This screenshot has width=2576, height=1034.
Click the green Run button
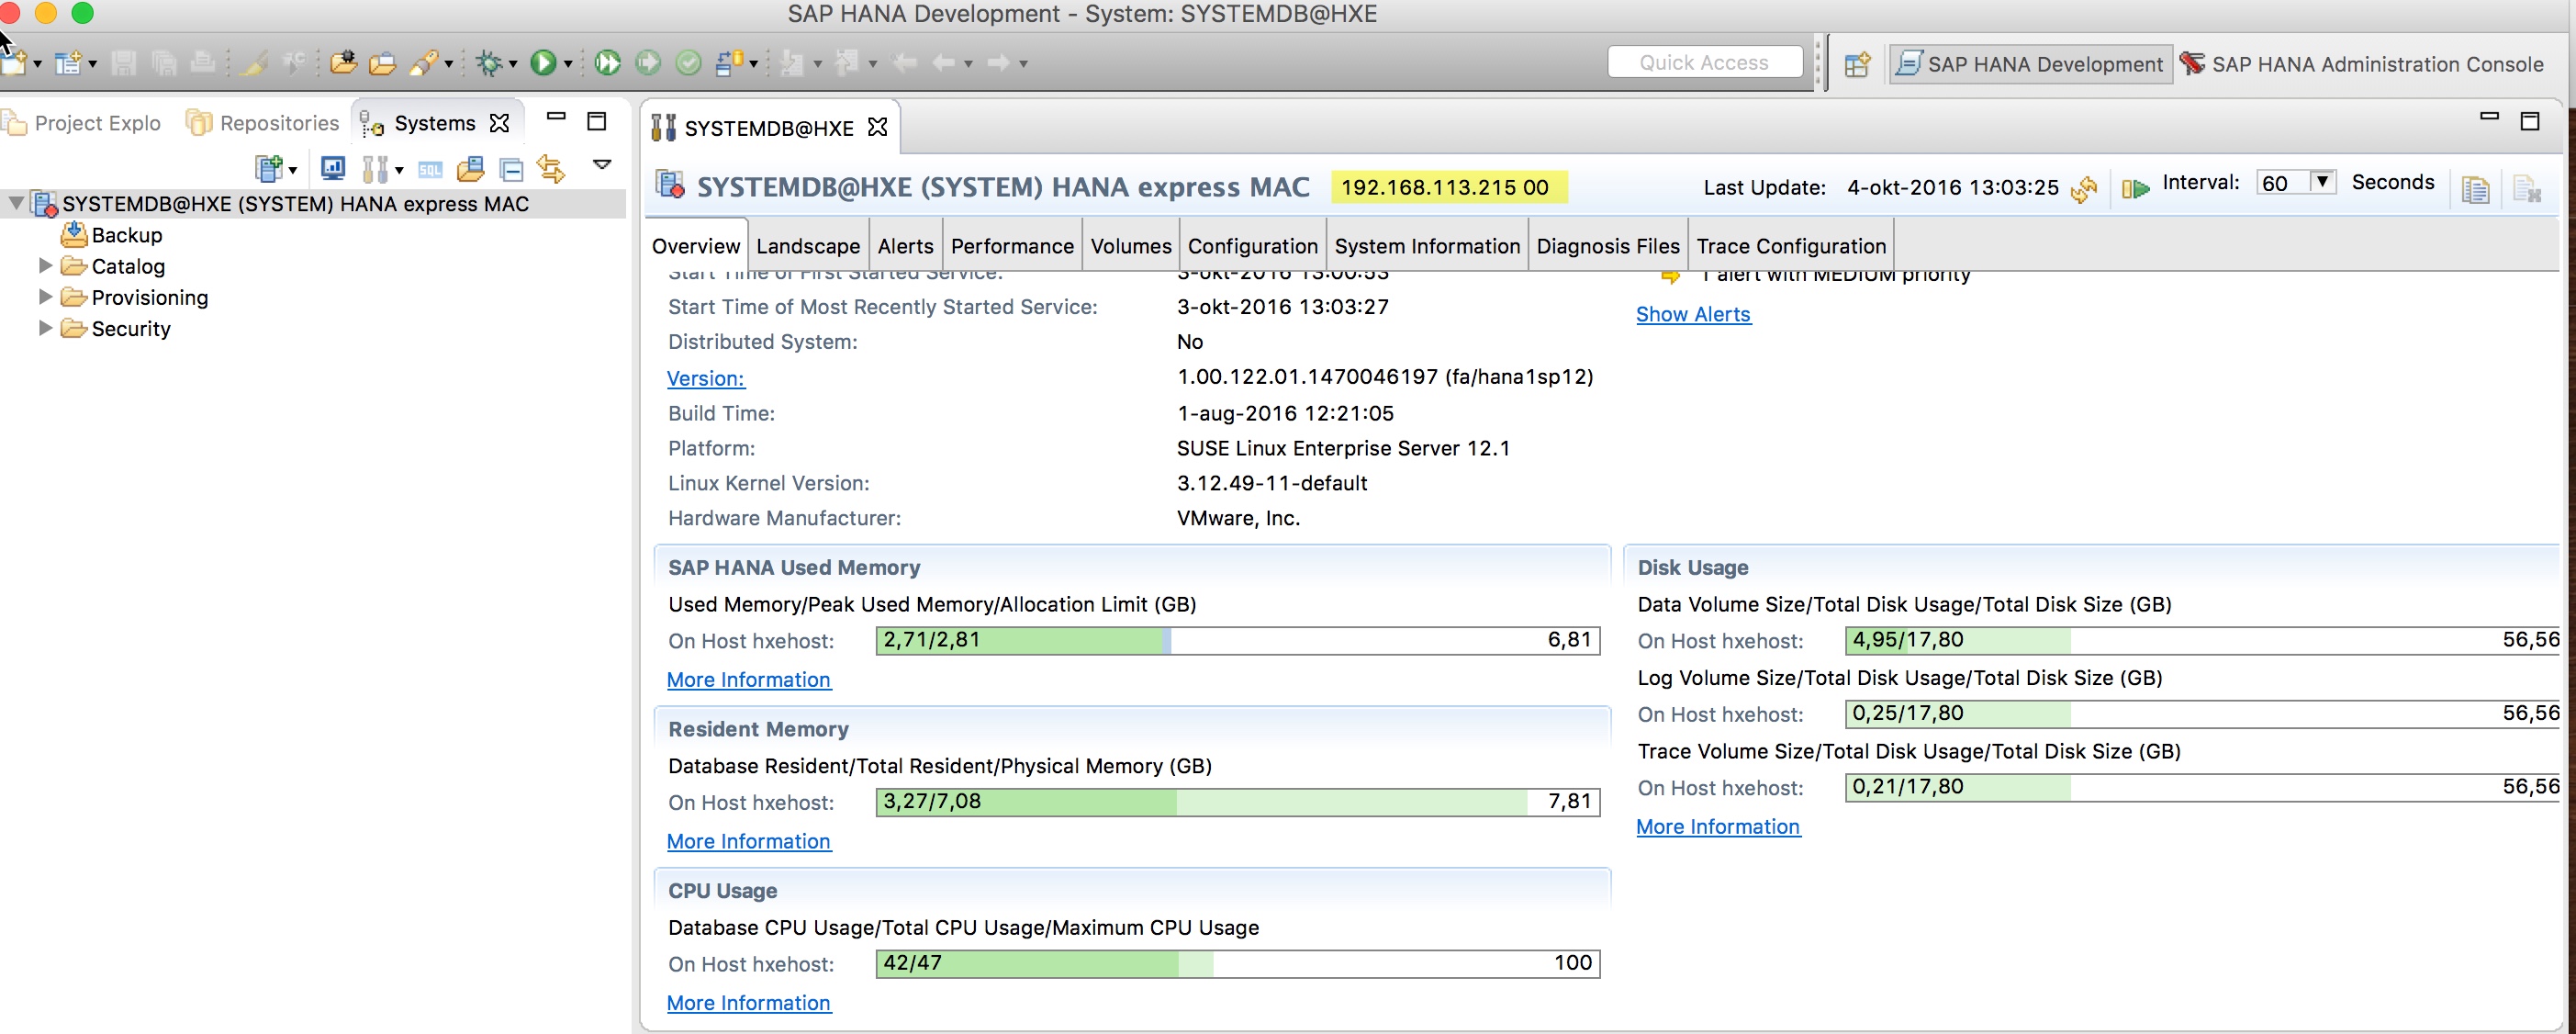(543, 63)
